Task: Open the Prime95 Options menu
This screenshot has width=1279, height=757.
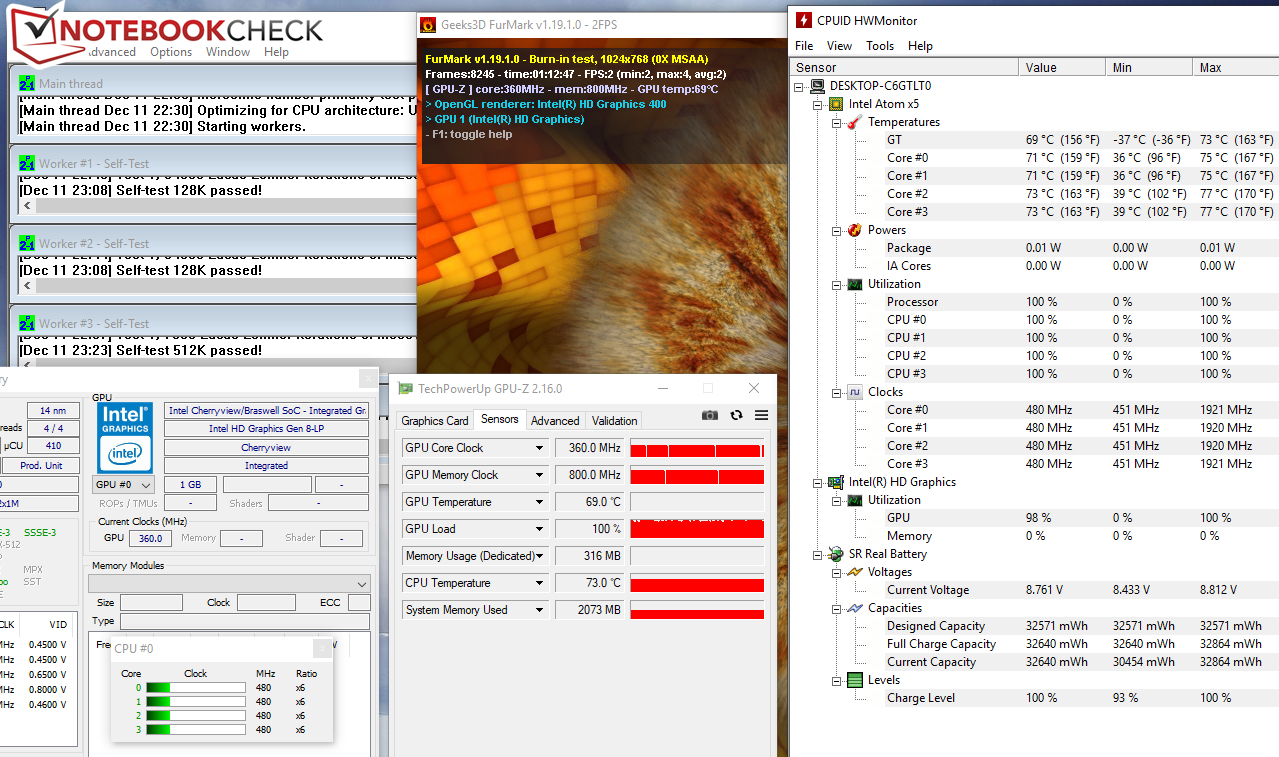Action: click(x=171, y=52)
